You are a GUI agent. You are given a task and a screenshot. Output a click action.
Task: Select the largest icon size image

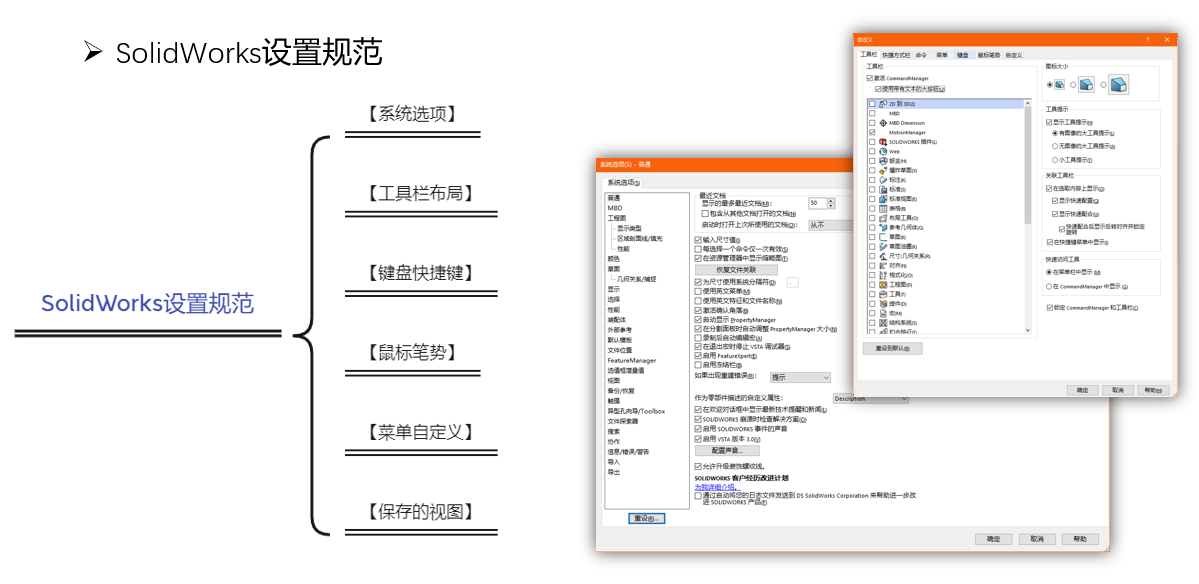point(1119,86)
